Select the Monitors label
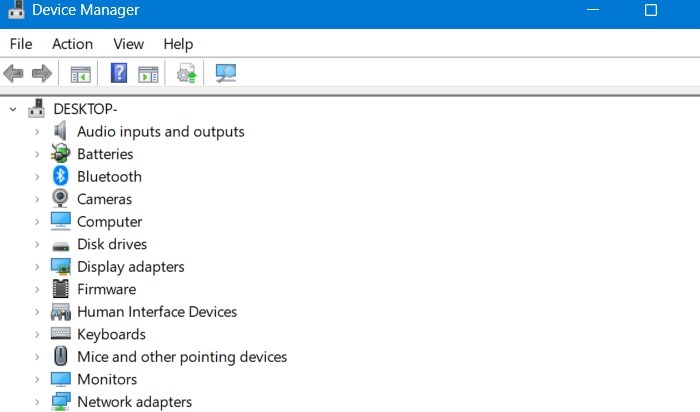Screen dimensions: 700x412 (x=107, y=379)
